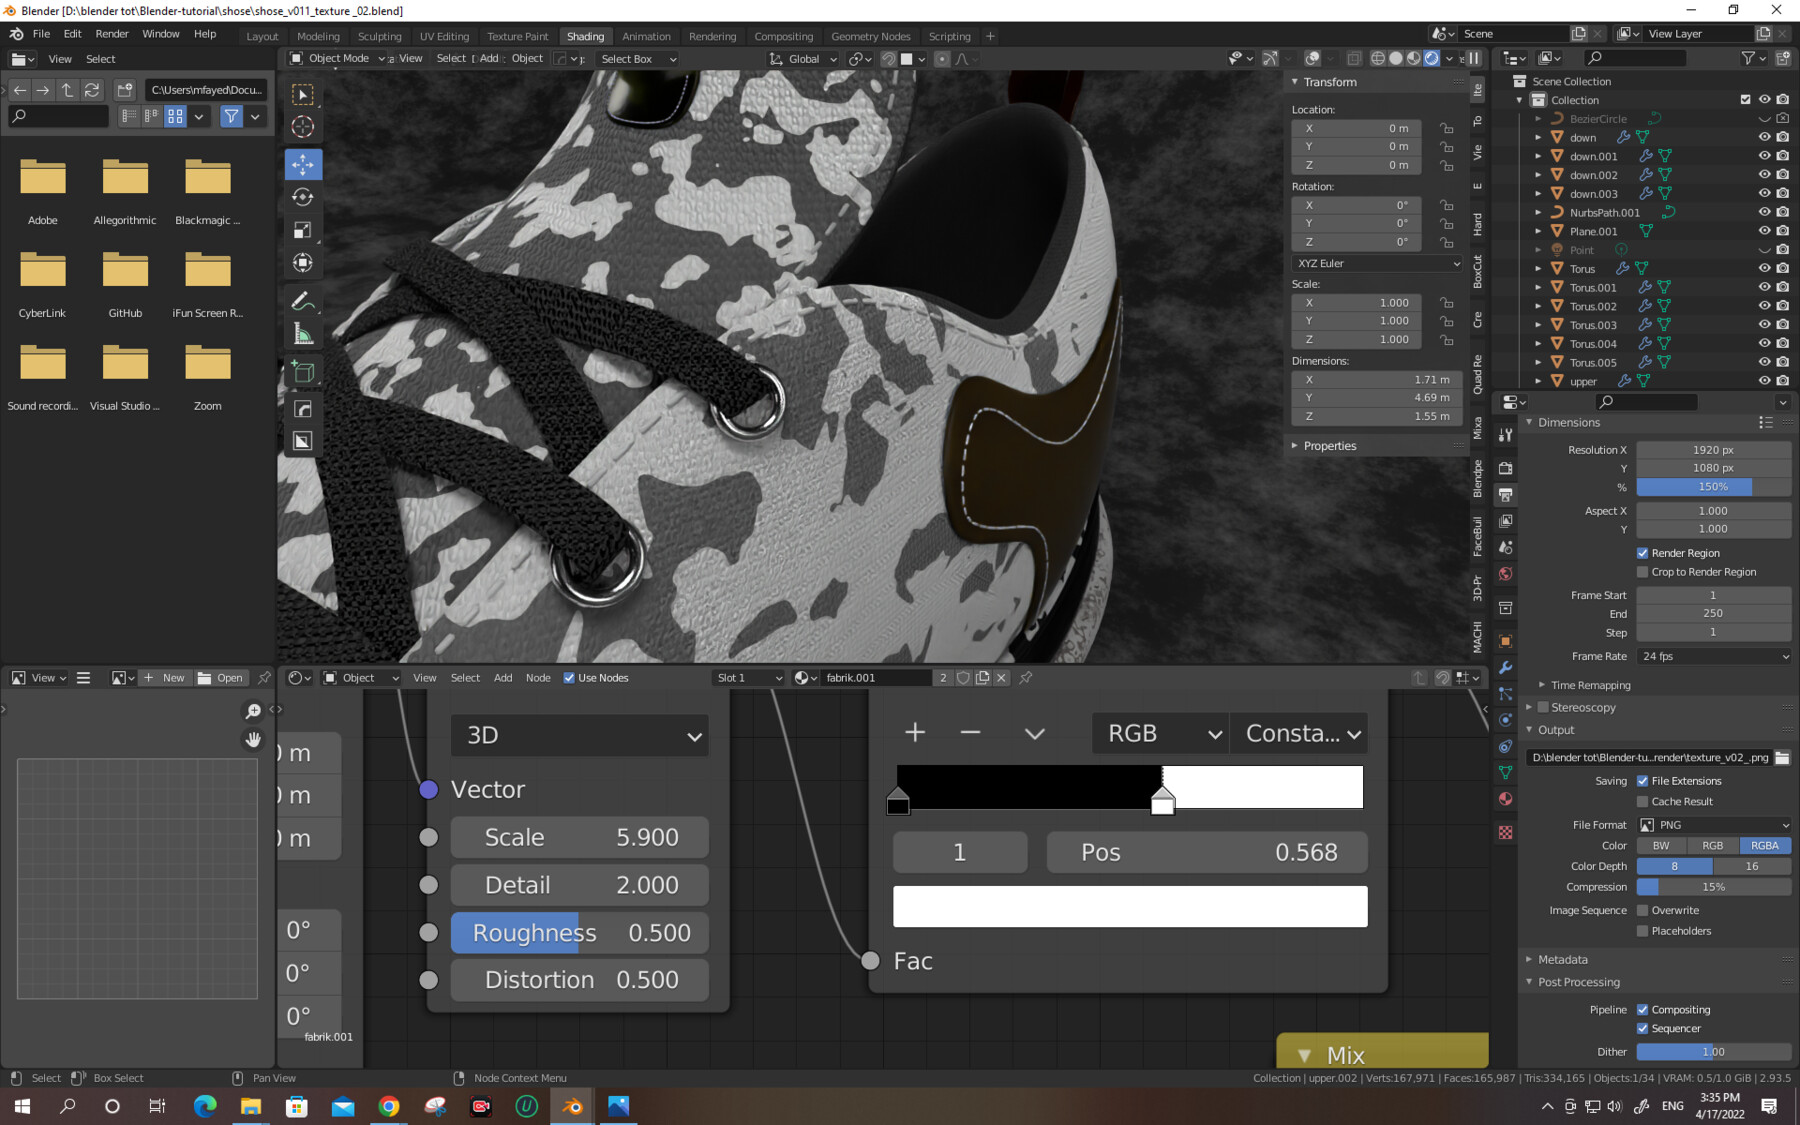Switch to the UV Editing workspace tab

click(444, 36)
